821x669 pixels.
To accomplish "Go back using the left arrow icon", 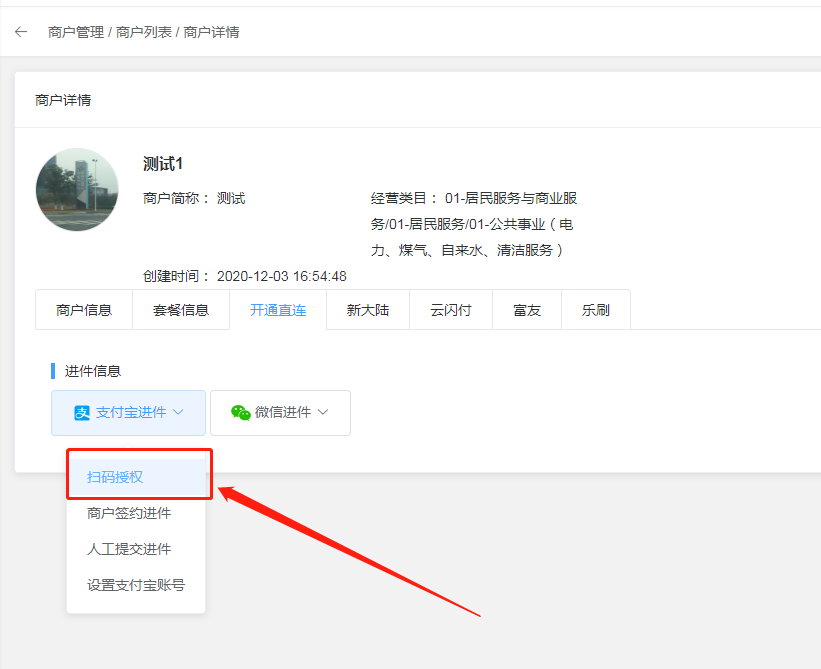I will point(21,32).
